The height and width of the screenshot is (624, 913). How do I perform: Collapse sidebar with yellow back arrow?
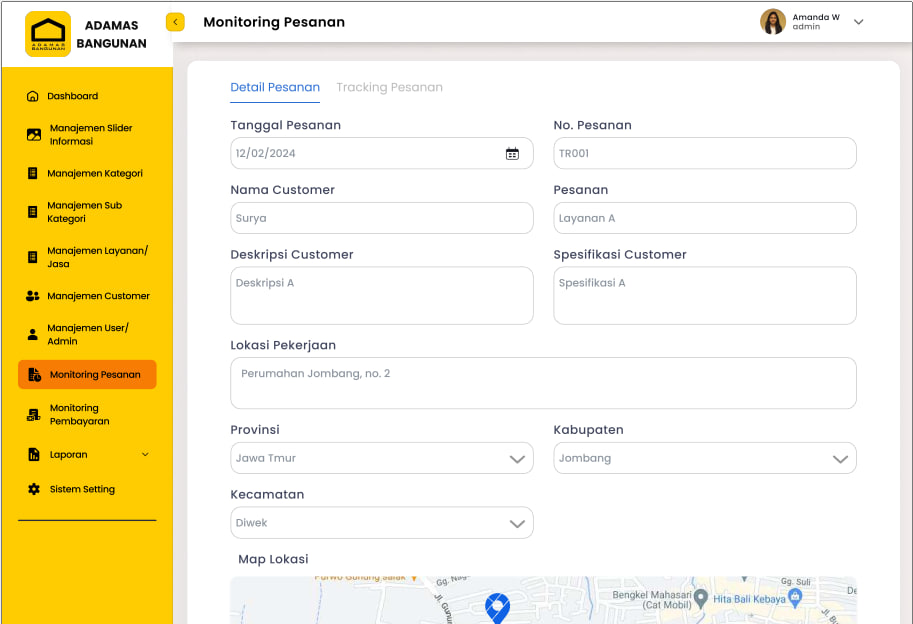175,22
